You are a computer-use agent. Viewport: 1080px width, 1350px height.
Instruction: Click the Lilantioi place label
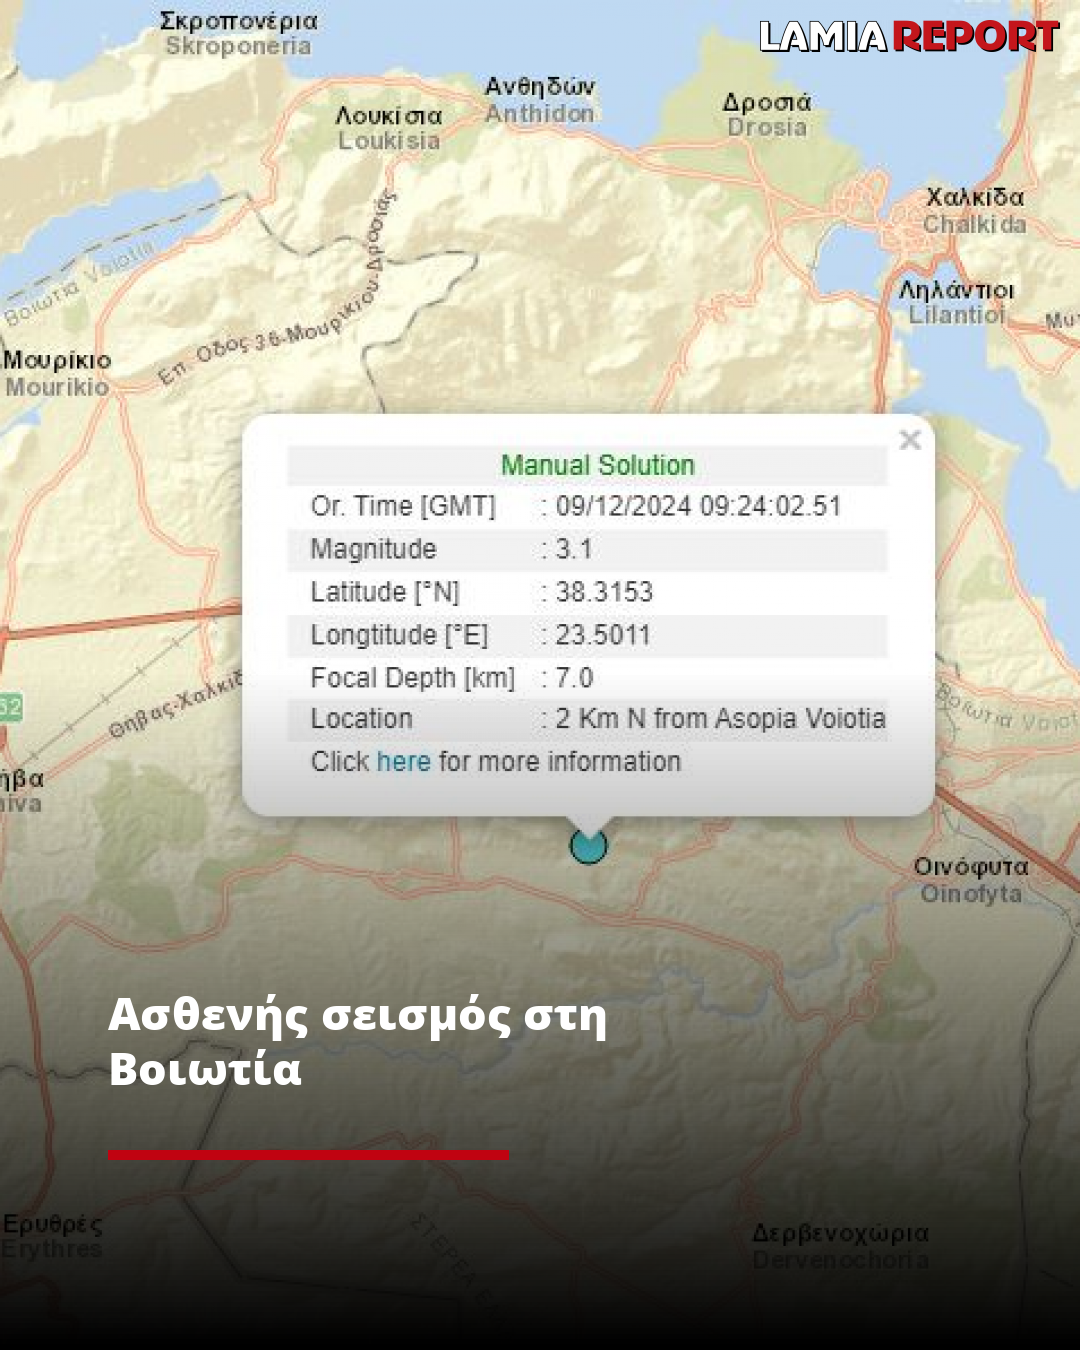pos(956,302)
